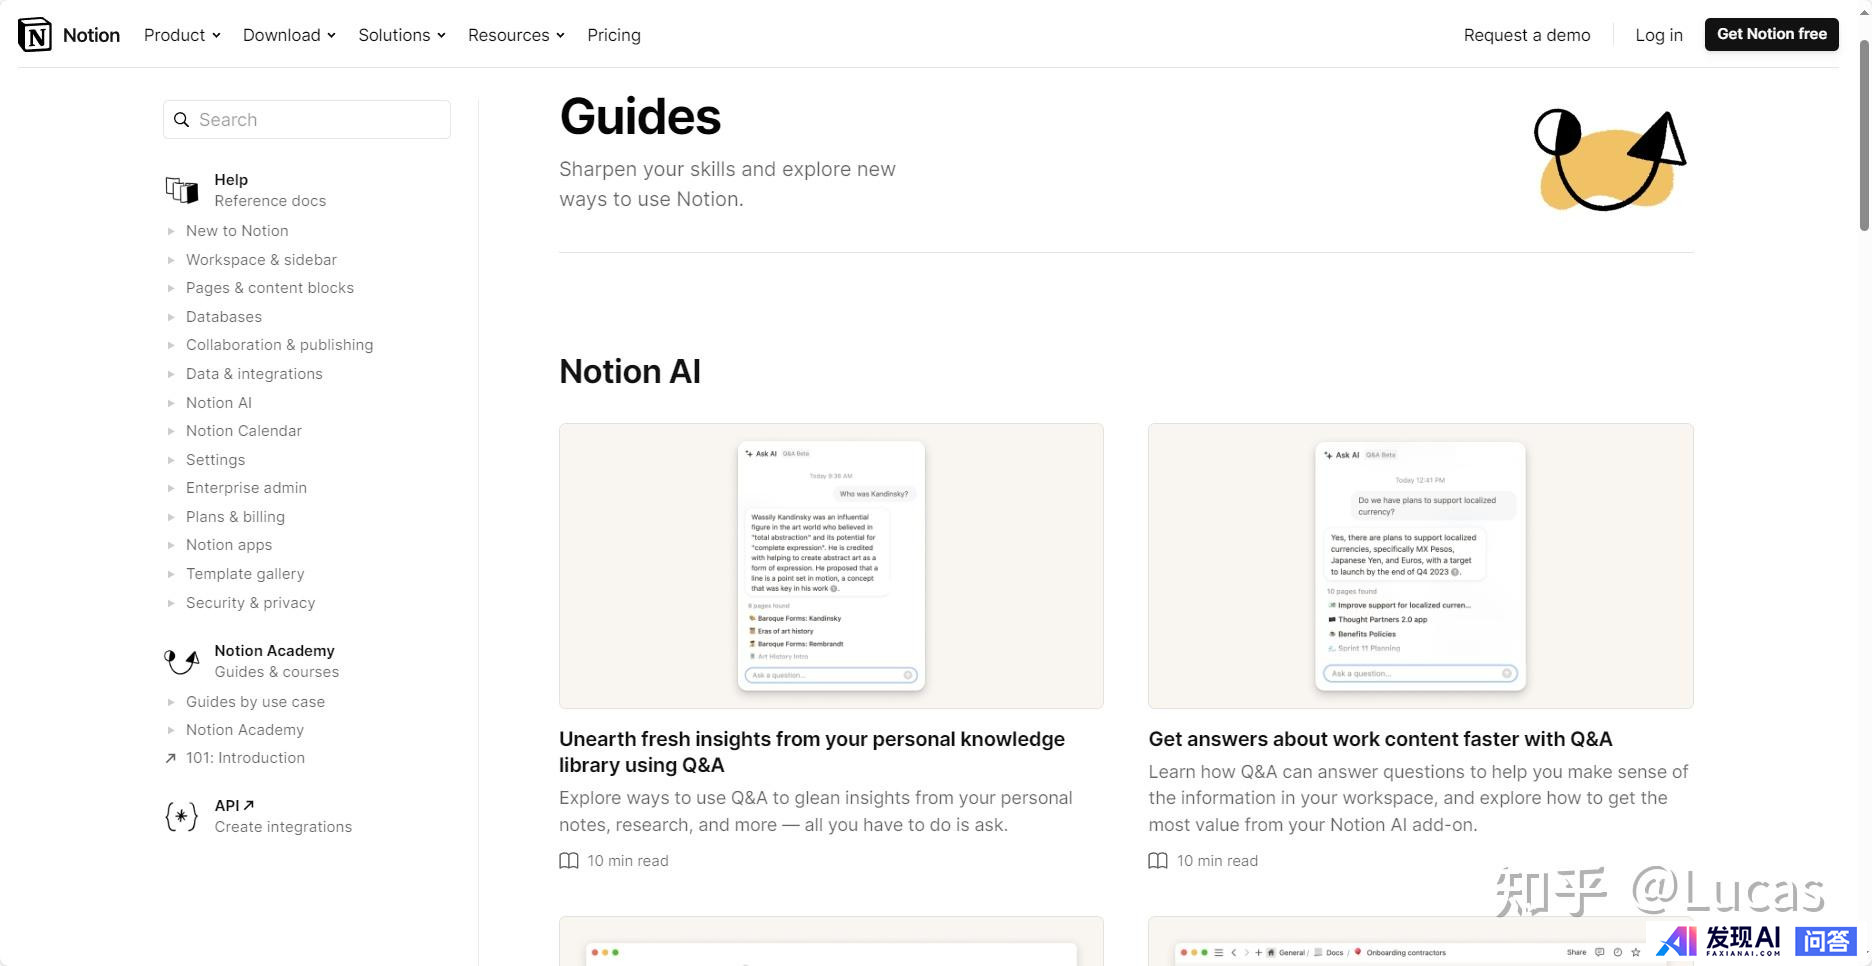Expand Data & integrations section

pos(171,374)
